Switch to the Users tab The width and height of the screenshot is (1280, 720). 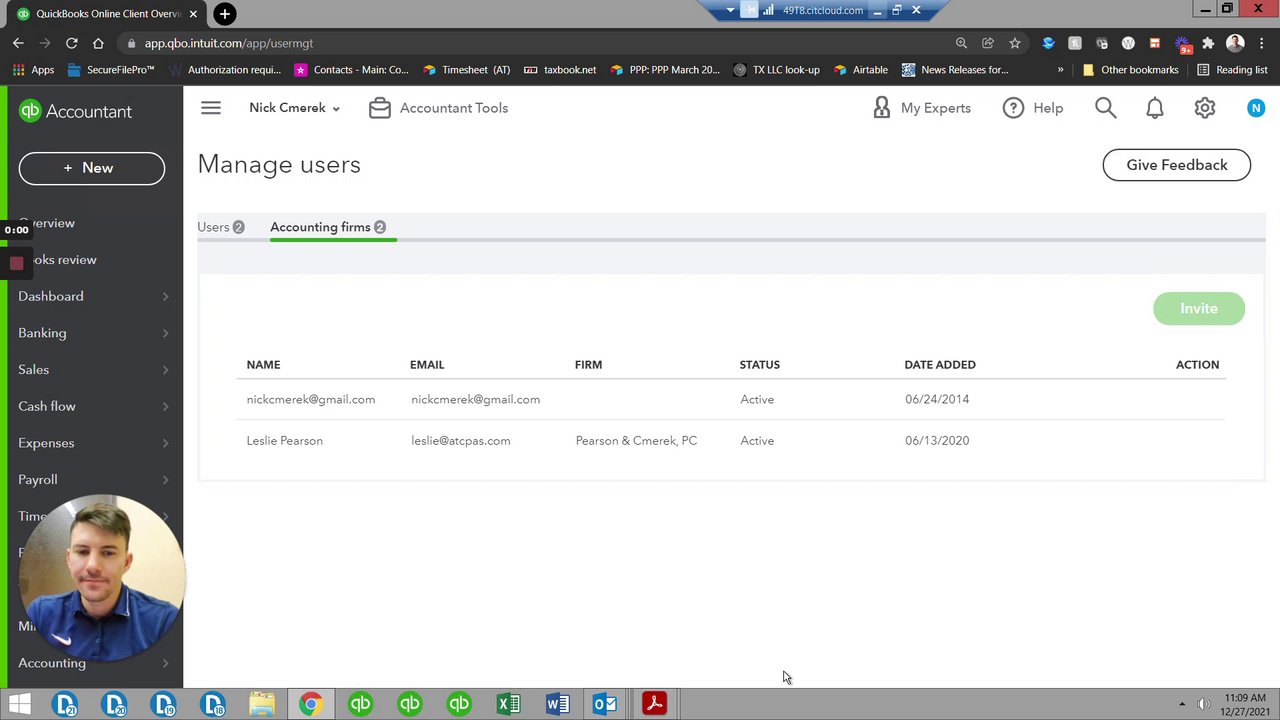coord(221,227)
